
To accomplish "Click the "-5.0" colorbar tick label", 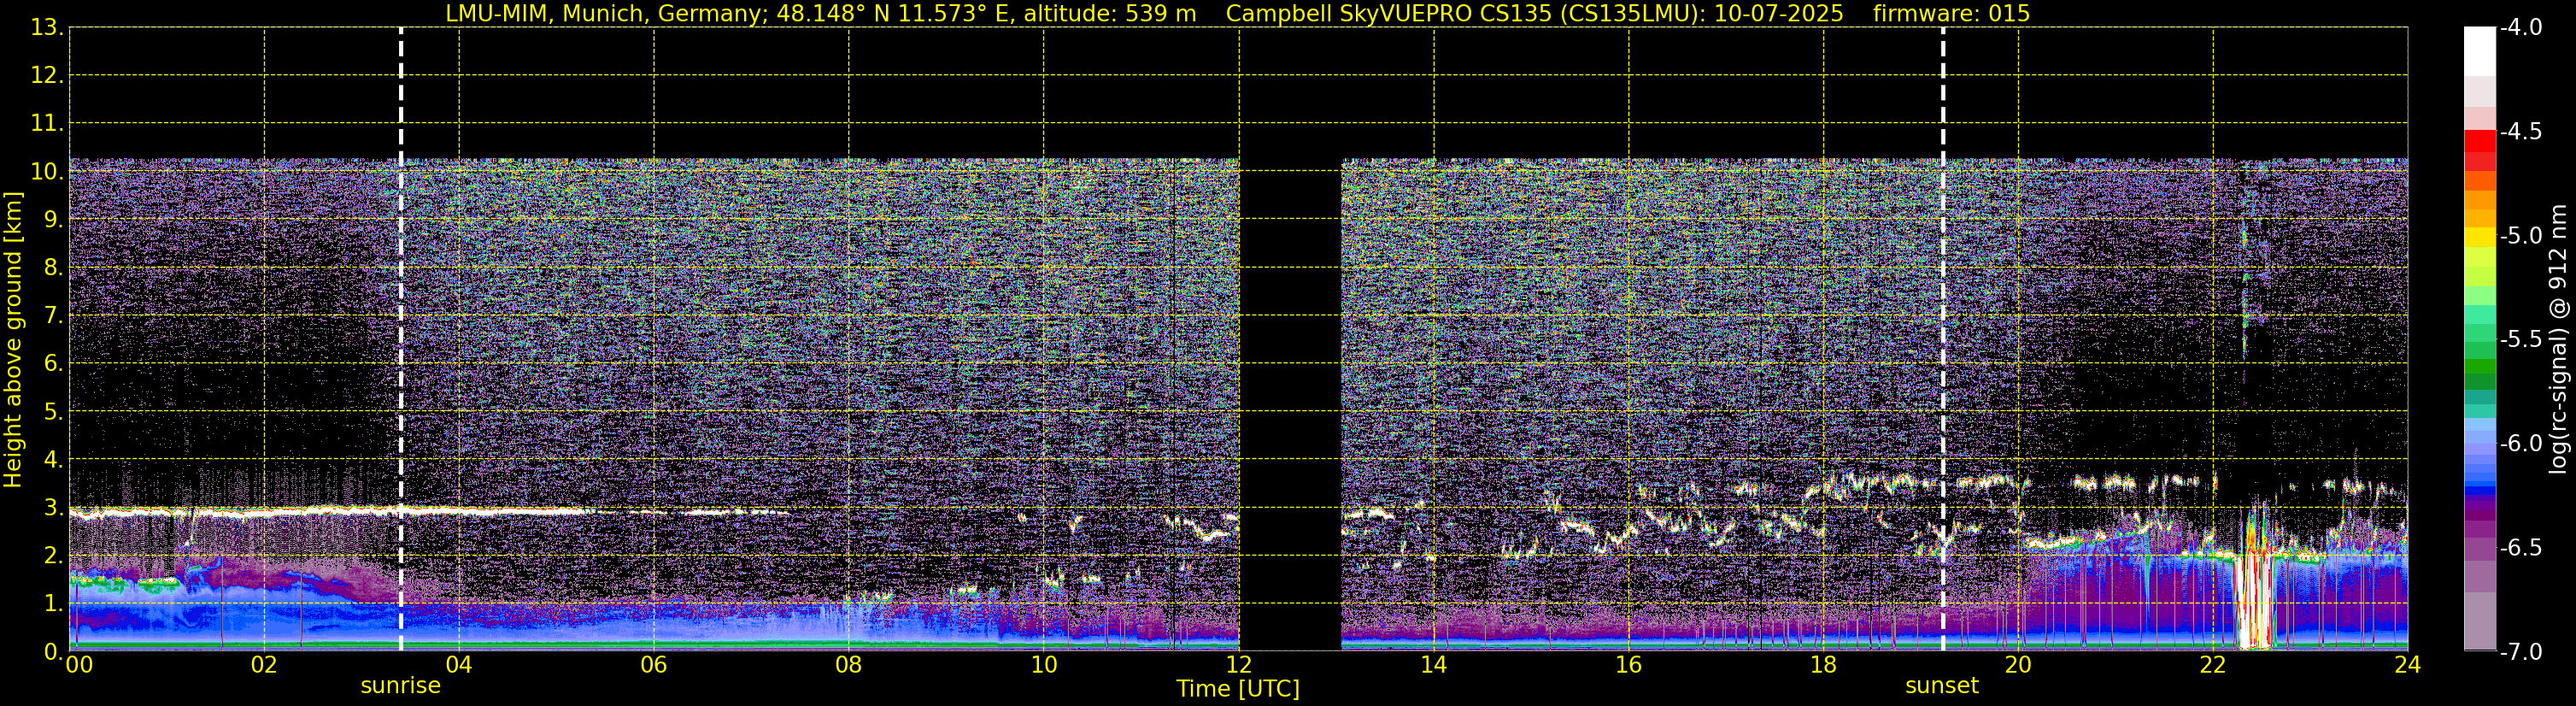I will coord(2521,236).
